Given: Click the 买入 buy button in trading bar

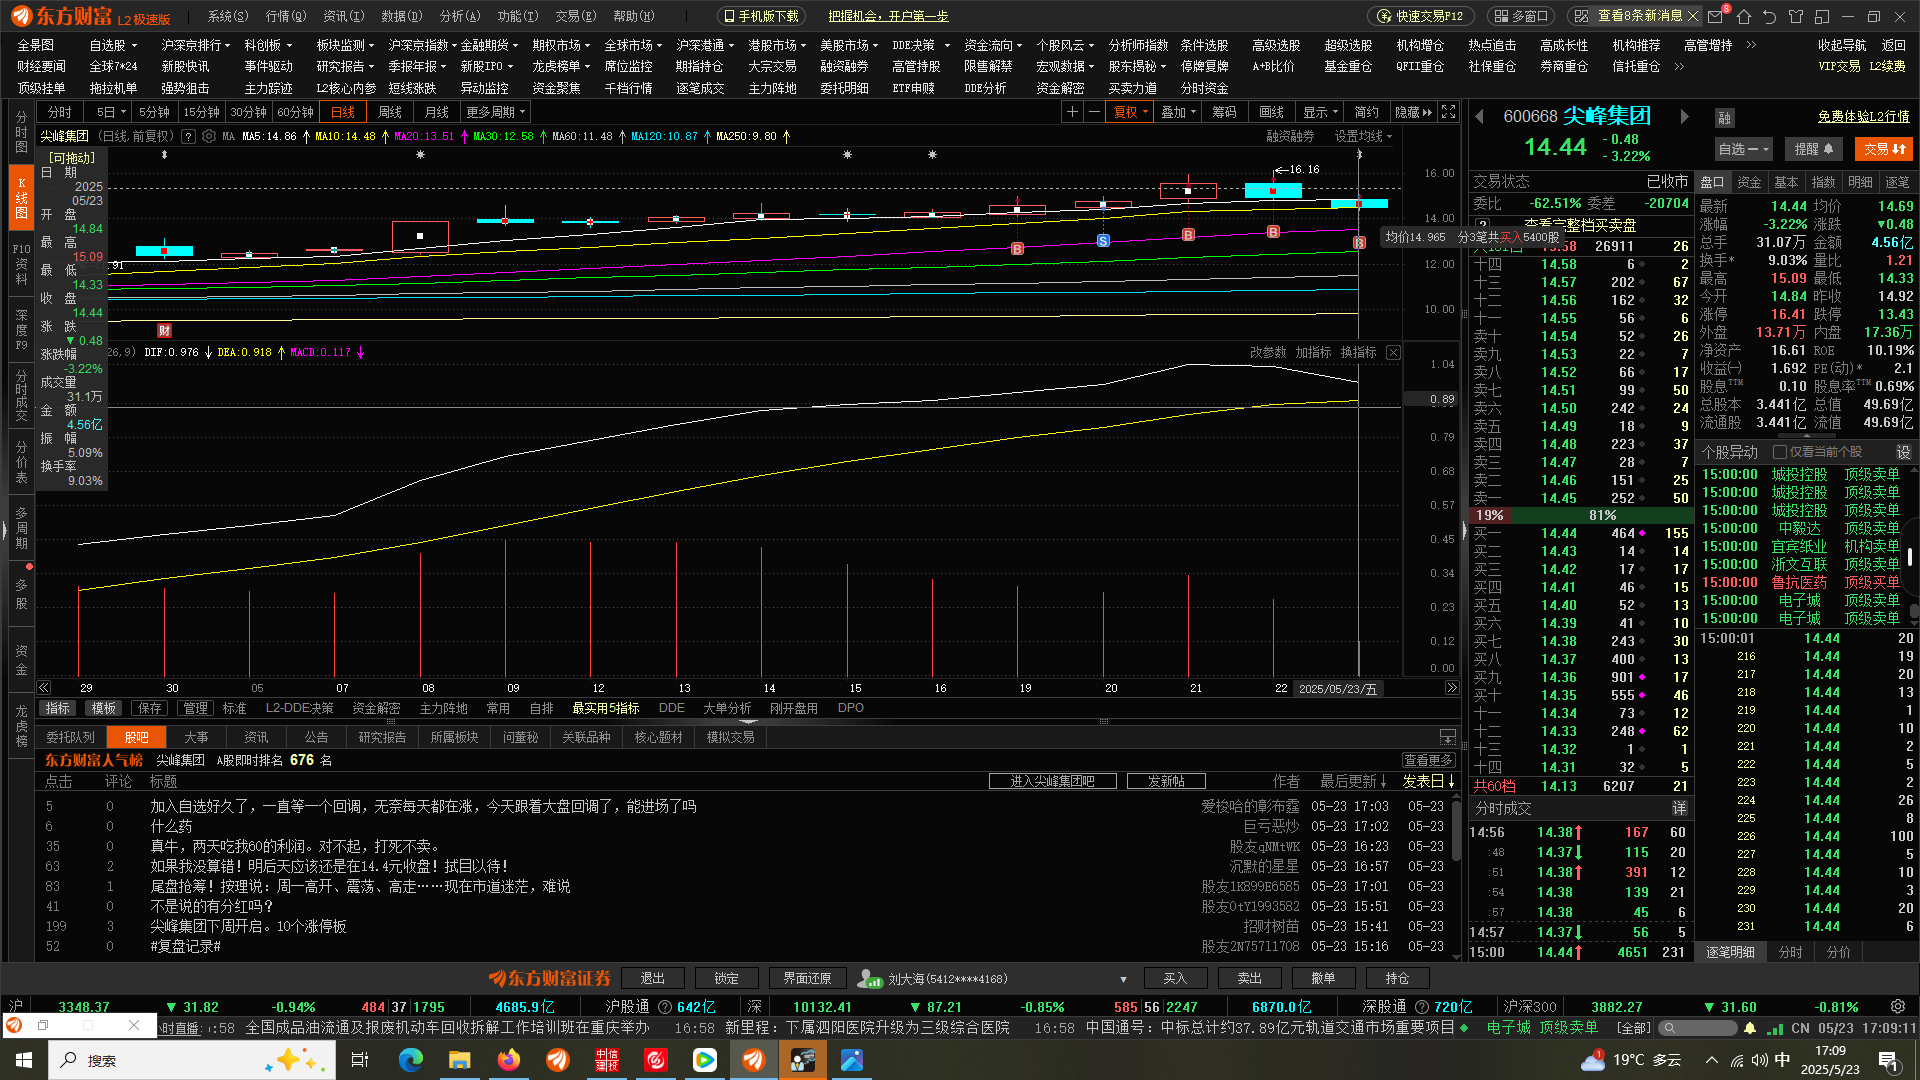Looking at the screenshot, I should [1175, 978].
